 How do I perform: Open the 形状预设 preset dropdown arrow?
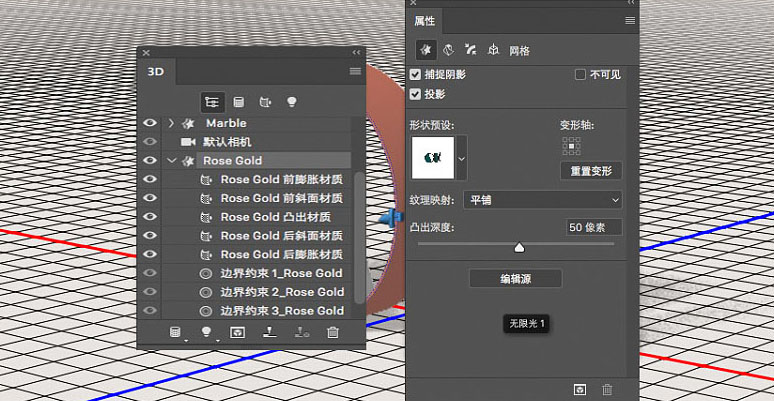[x=462, y=158]
